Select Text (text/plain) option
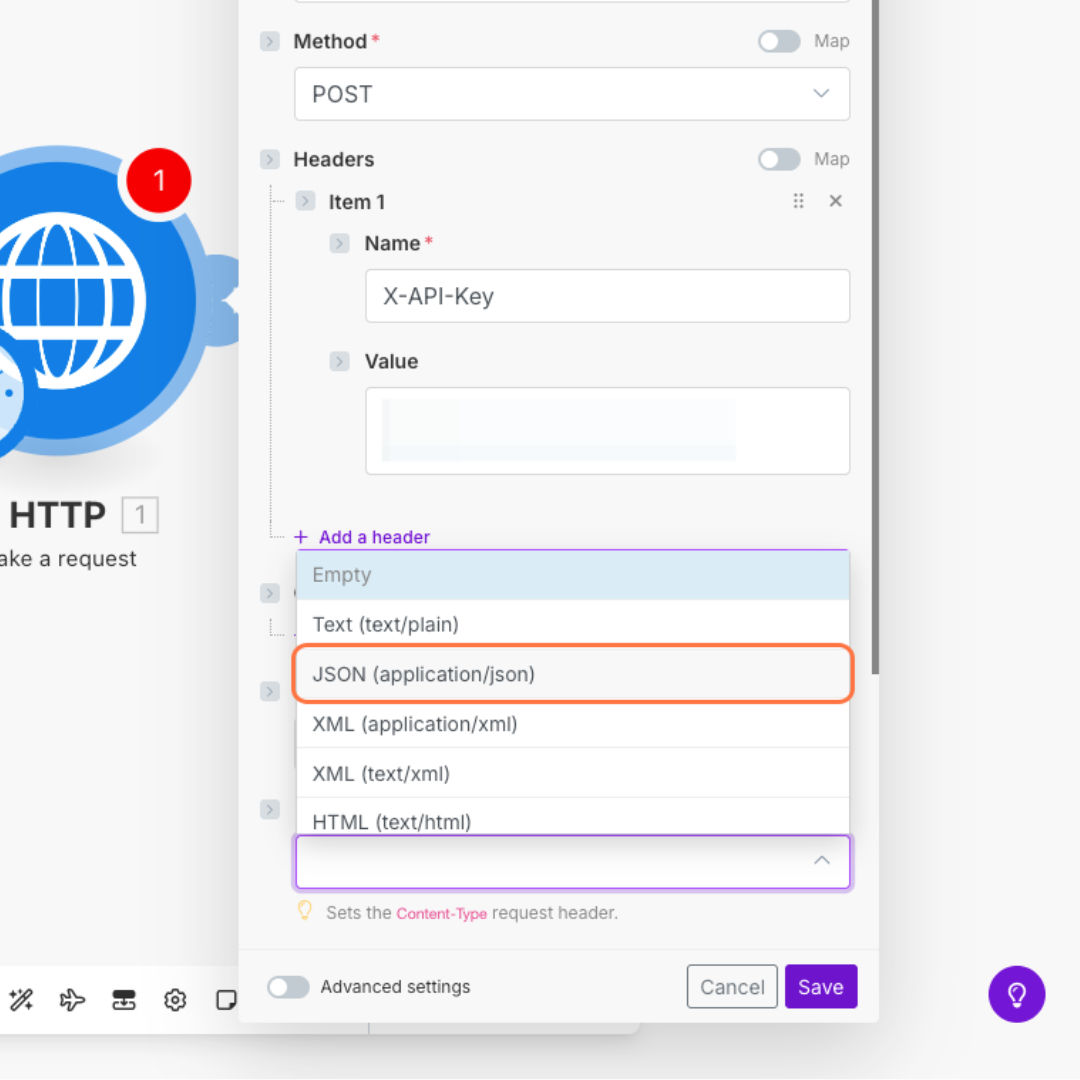 coord(572,625)
